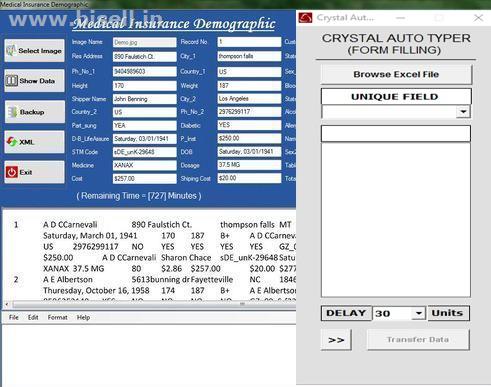Click the left arrow of the horizontal scrollbar
This screenshot has height=387, width=491.
7,304
